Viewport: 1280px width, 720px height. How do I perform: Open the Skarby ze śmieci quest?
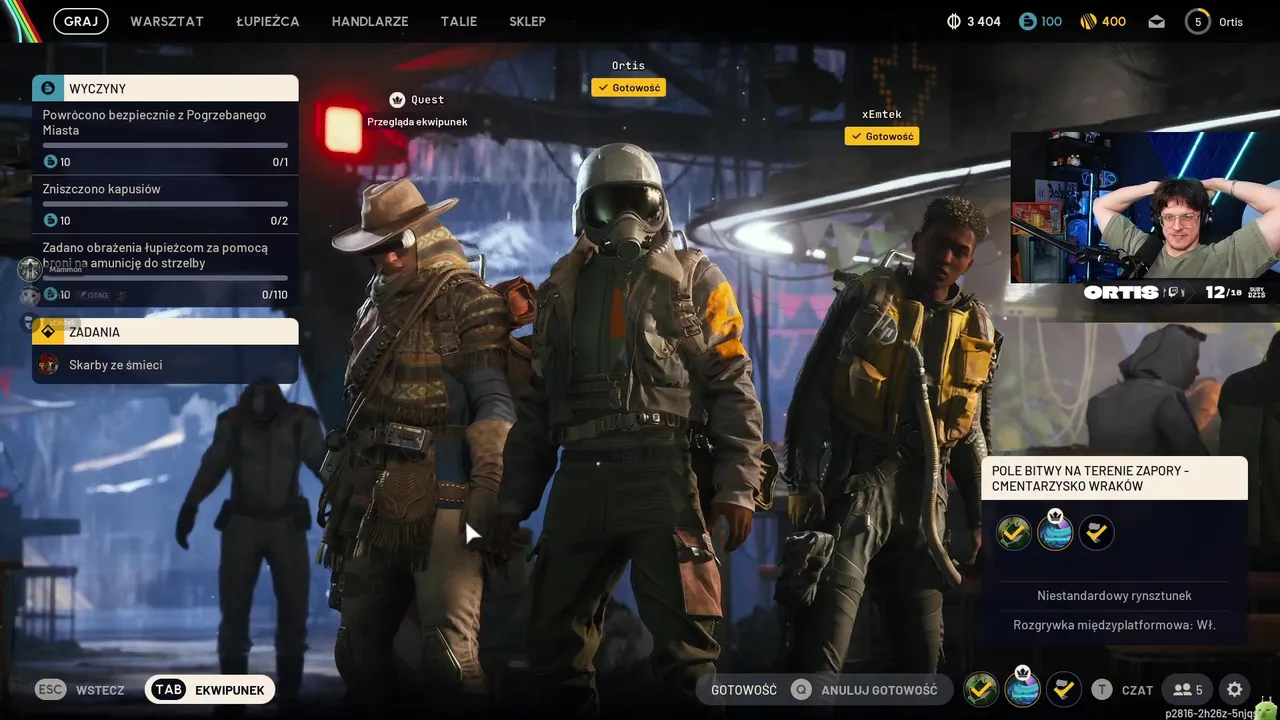coord(165,365)
